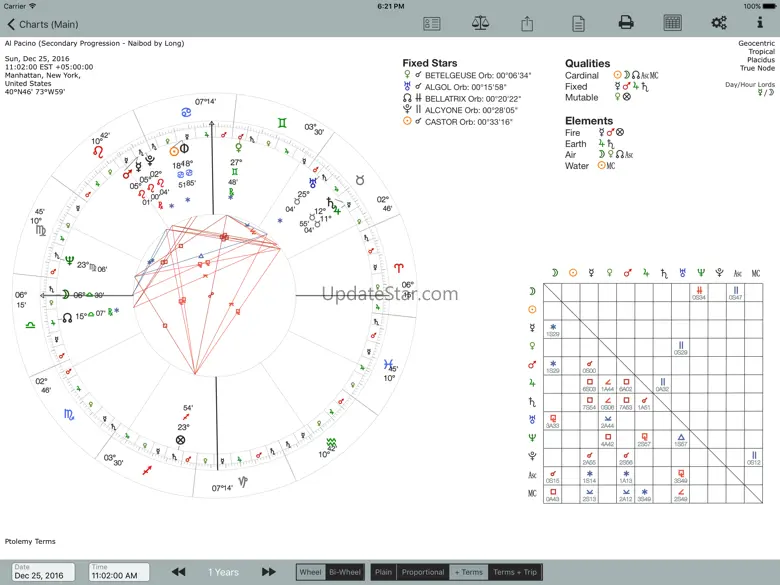Tap the Ptolemy Terms label

point(30,541)
